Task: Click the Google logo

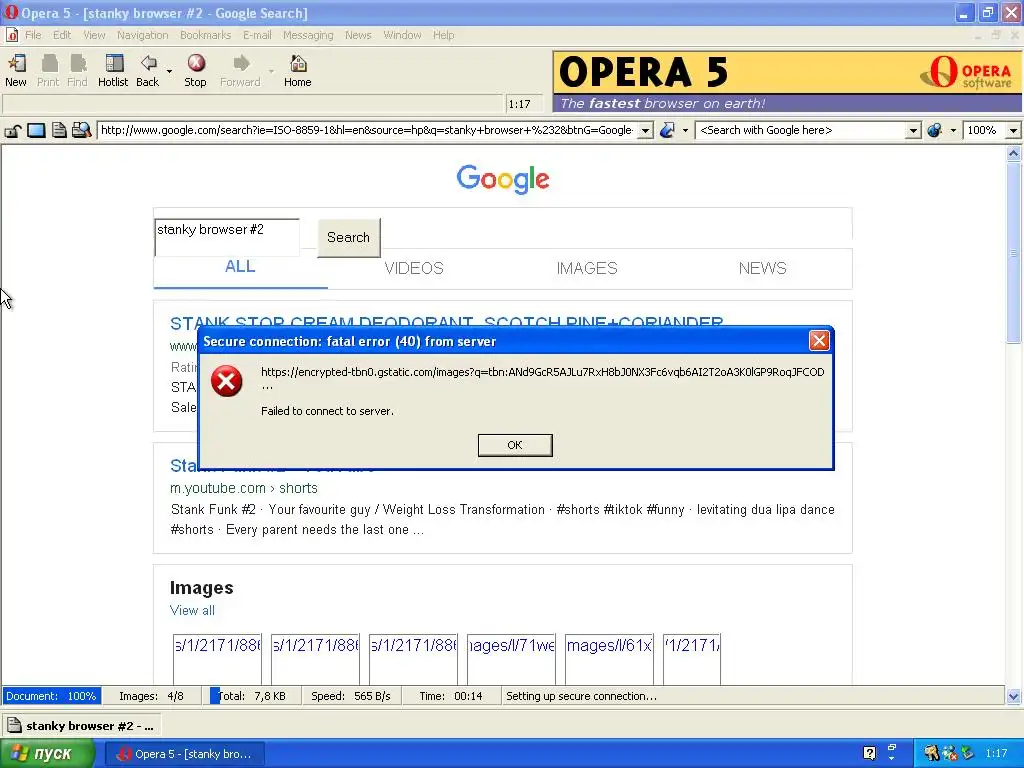Action: click(503, 179)
